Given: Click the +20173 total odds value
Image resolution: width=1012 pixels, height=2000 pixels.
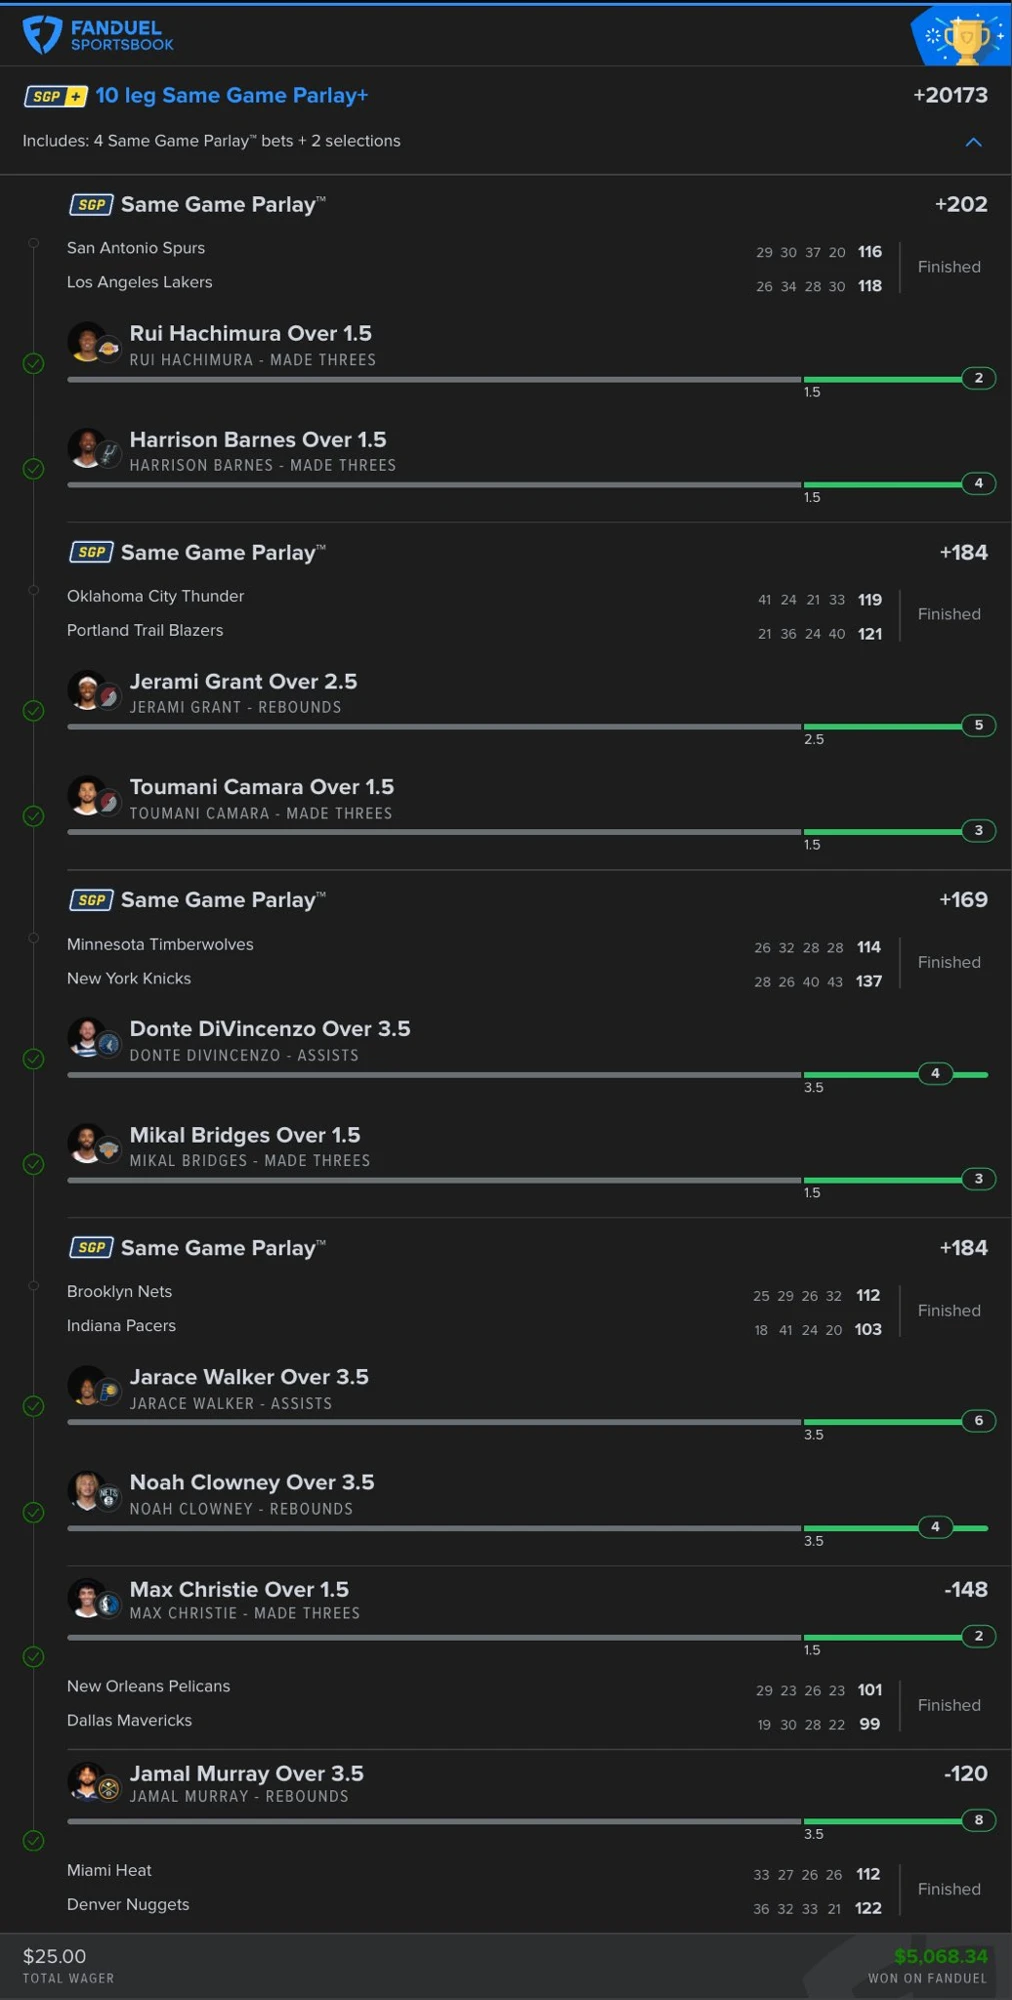Looking at the screenshot, I should [950, 96].
